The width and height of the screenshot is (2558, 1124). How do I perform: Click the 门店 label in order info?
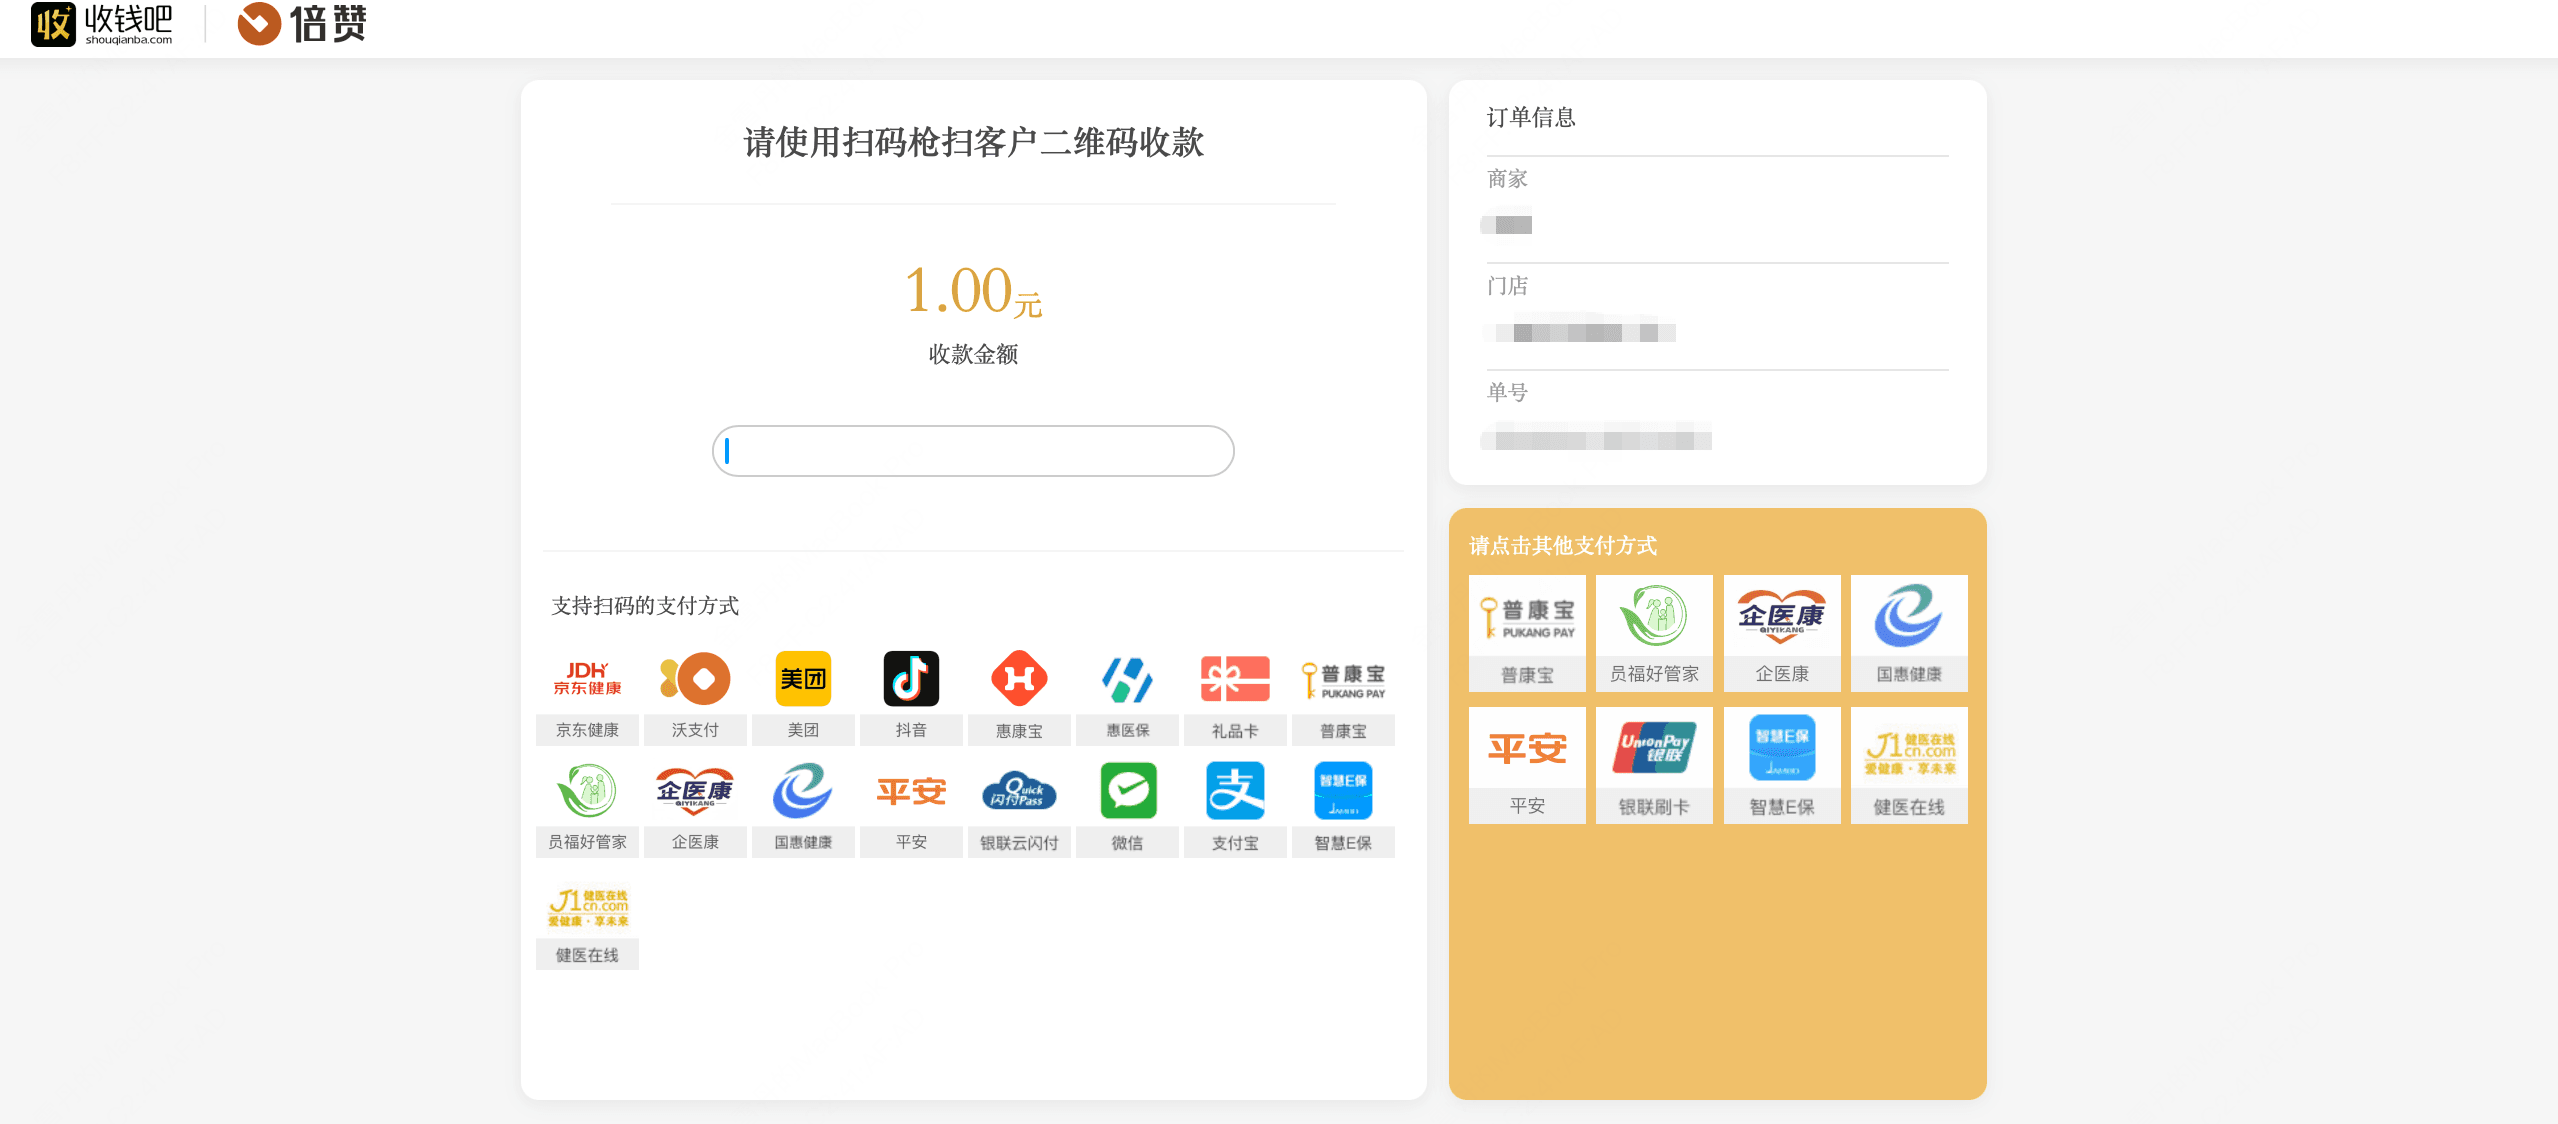[1507, 286]
